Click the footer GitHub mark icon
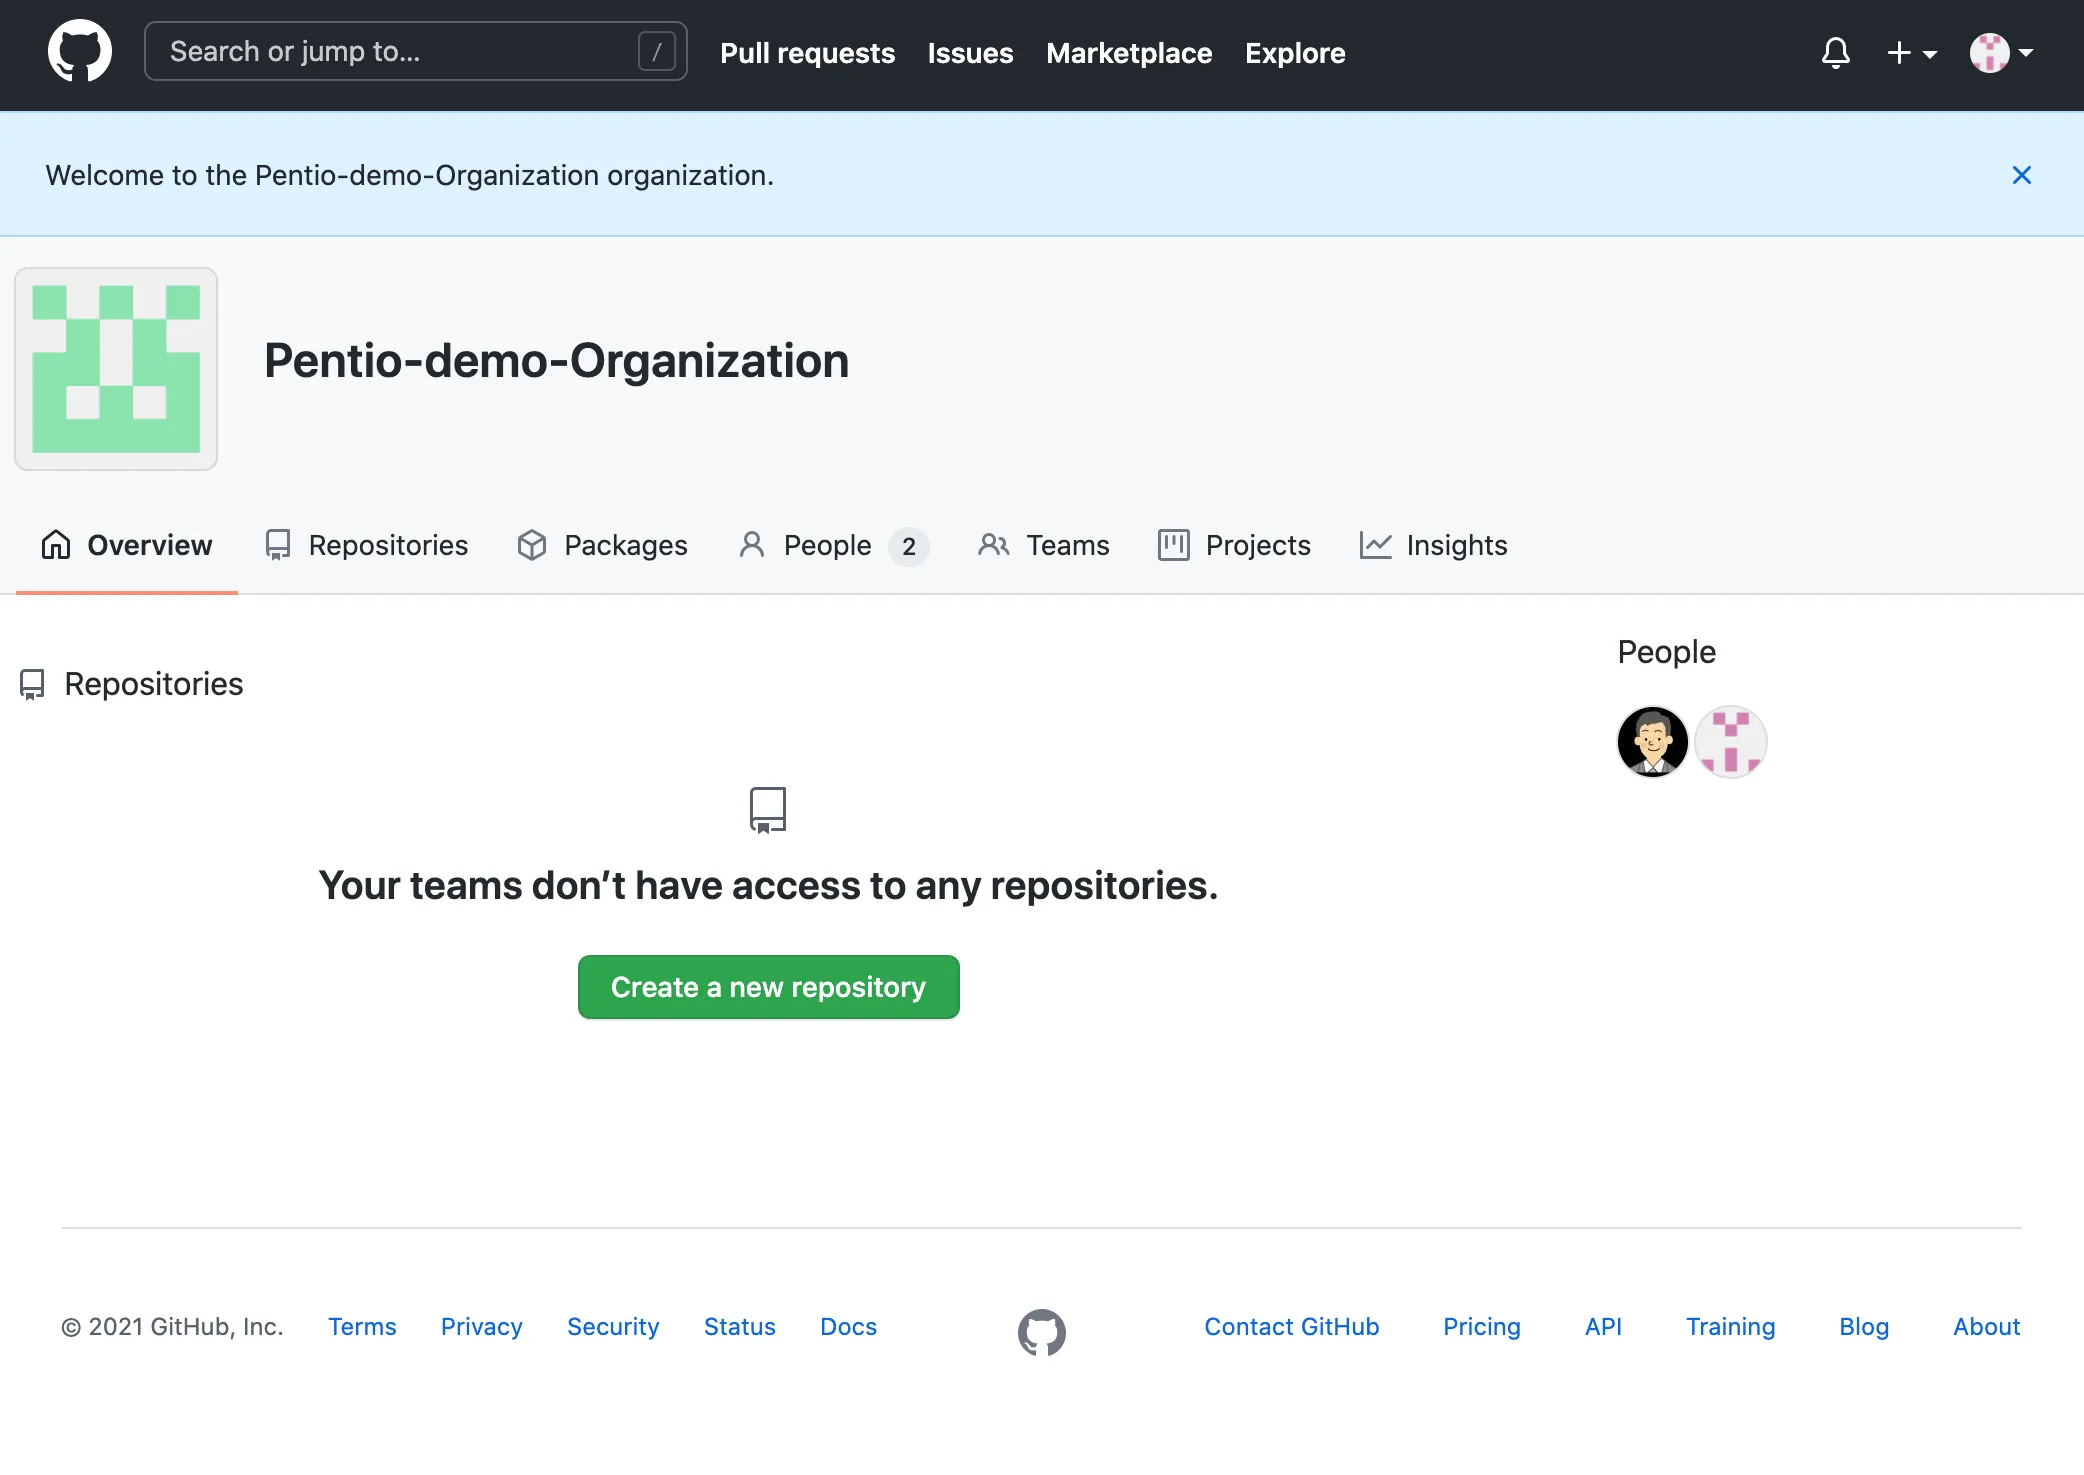This screenshot has width=2084, height=1475. coord(1041,1331)
